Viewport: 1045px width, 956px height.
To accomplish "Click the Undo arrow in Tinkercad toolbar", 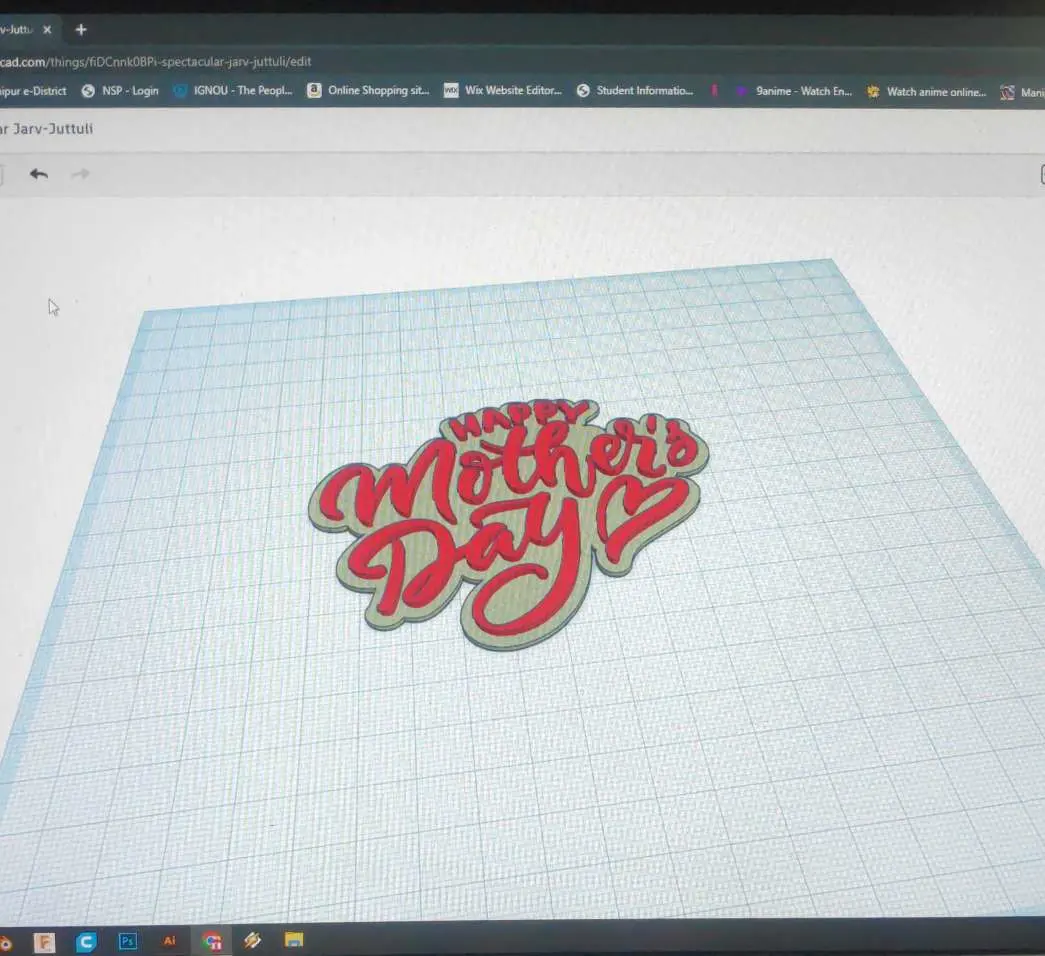I will pyautogui.click(x=39, y=174).
